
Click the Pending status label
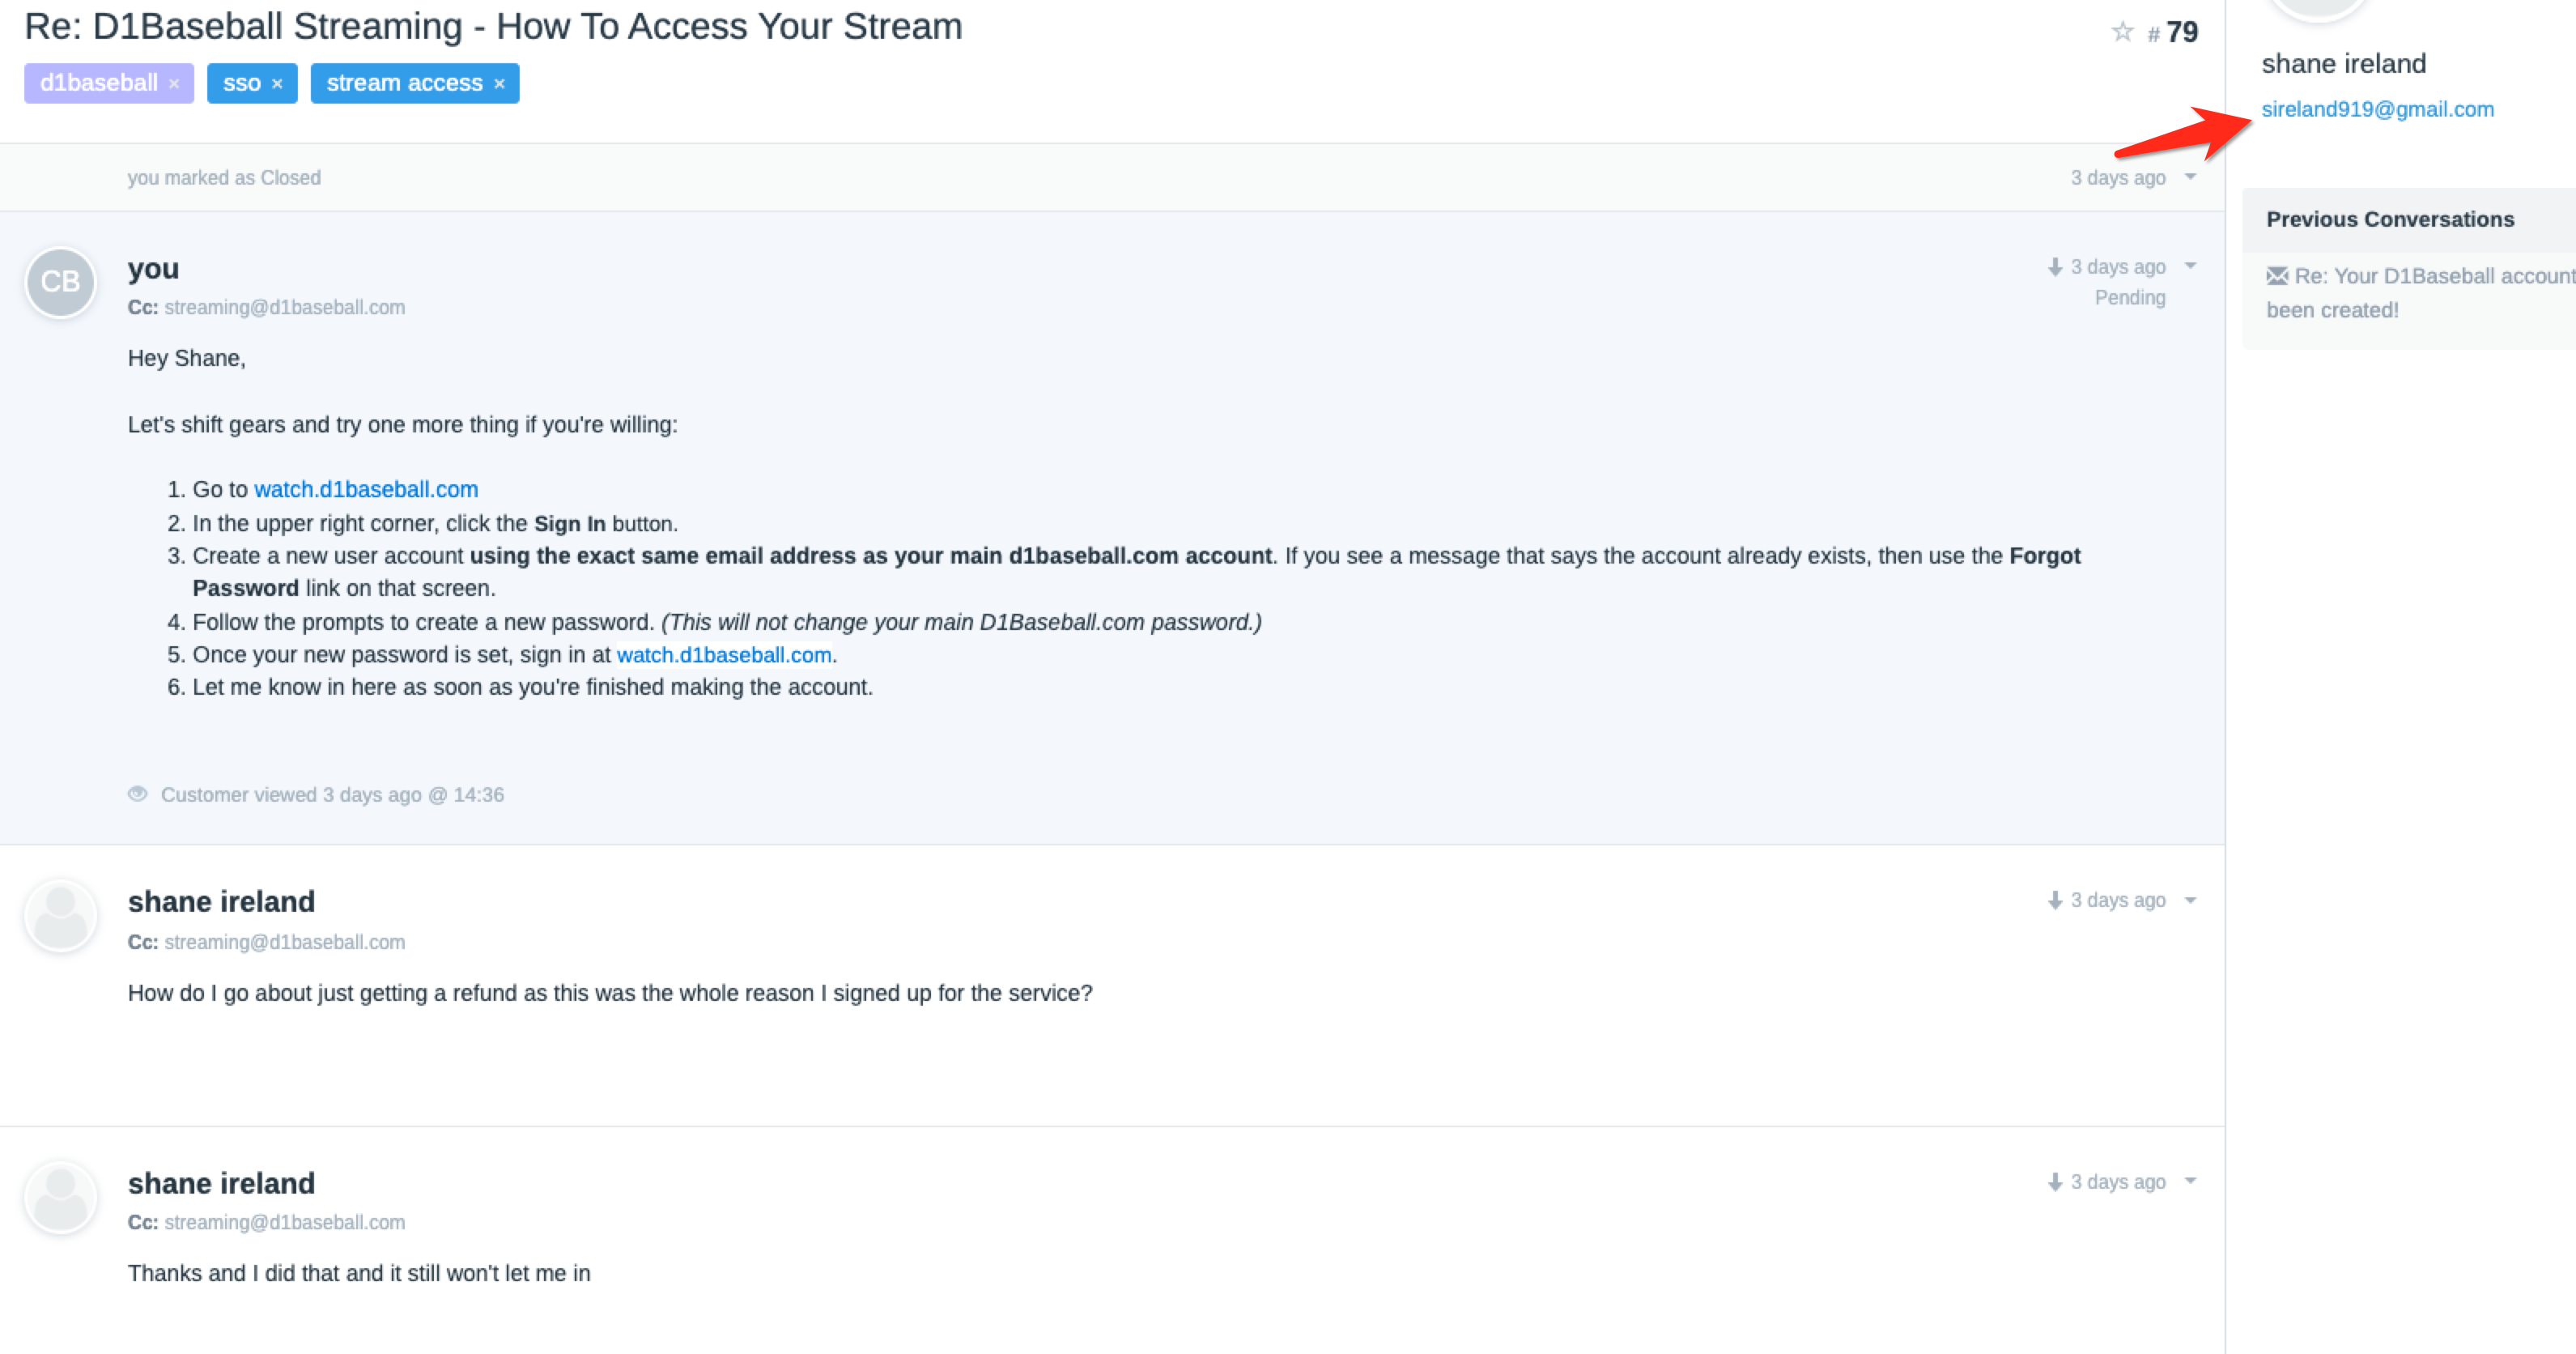pos(2130,298)
